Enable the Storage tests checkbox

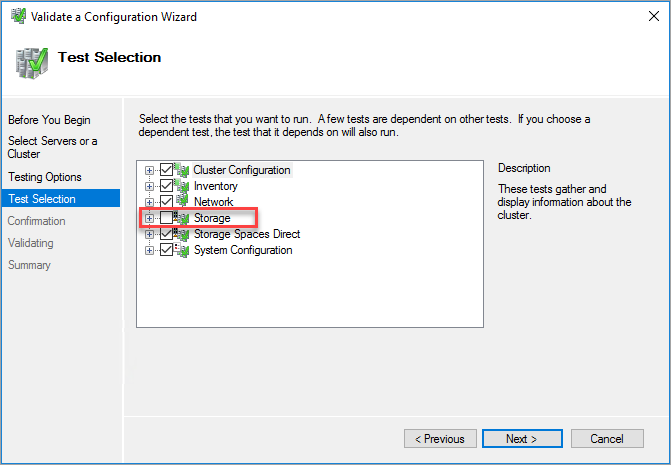(x=166, y=218)
